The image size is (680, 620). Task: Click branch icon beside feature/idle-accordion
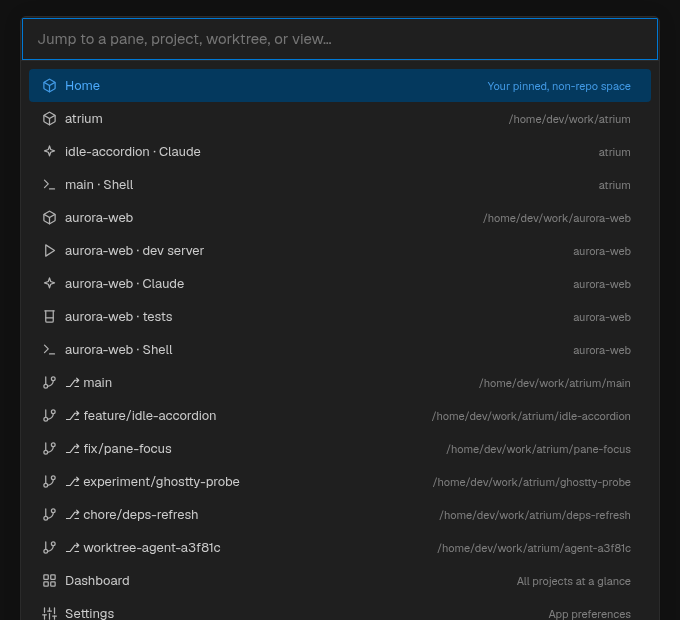[49, 415]
